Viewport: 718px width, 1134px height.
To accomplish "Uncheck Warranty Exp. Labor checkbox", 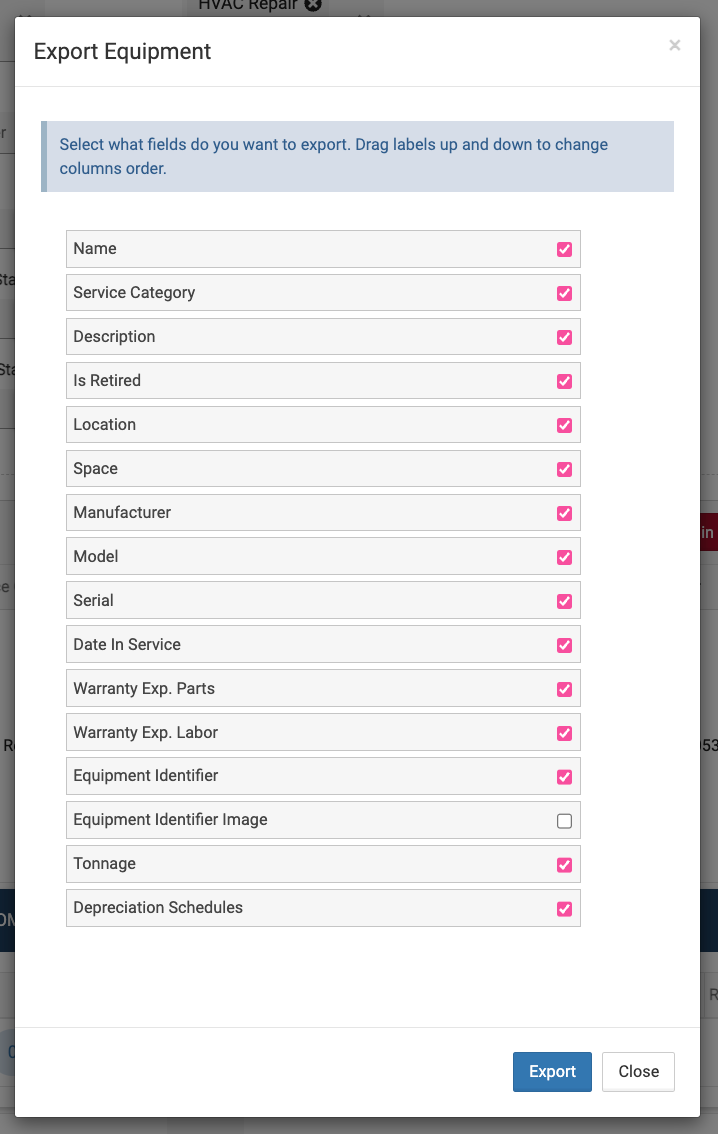I will pyautogui.click(x=564, y=733).
